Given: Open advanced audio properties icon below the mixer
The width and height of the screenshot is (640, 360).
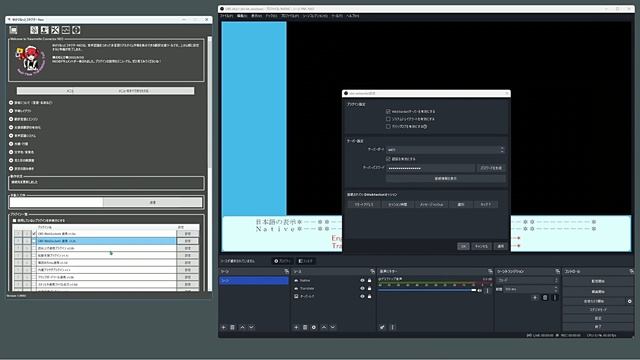Looking at the screenshot, I should [382, 327].
